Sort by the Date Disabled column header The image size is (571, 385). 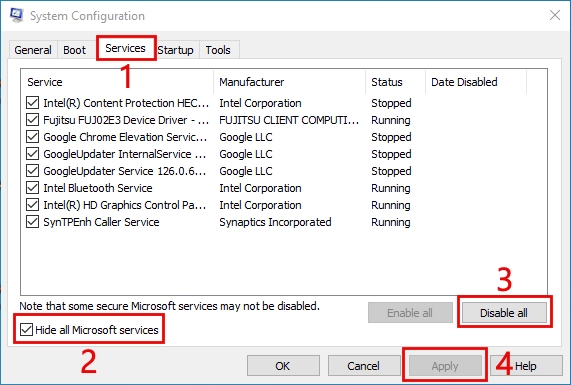pos(476,82)
